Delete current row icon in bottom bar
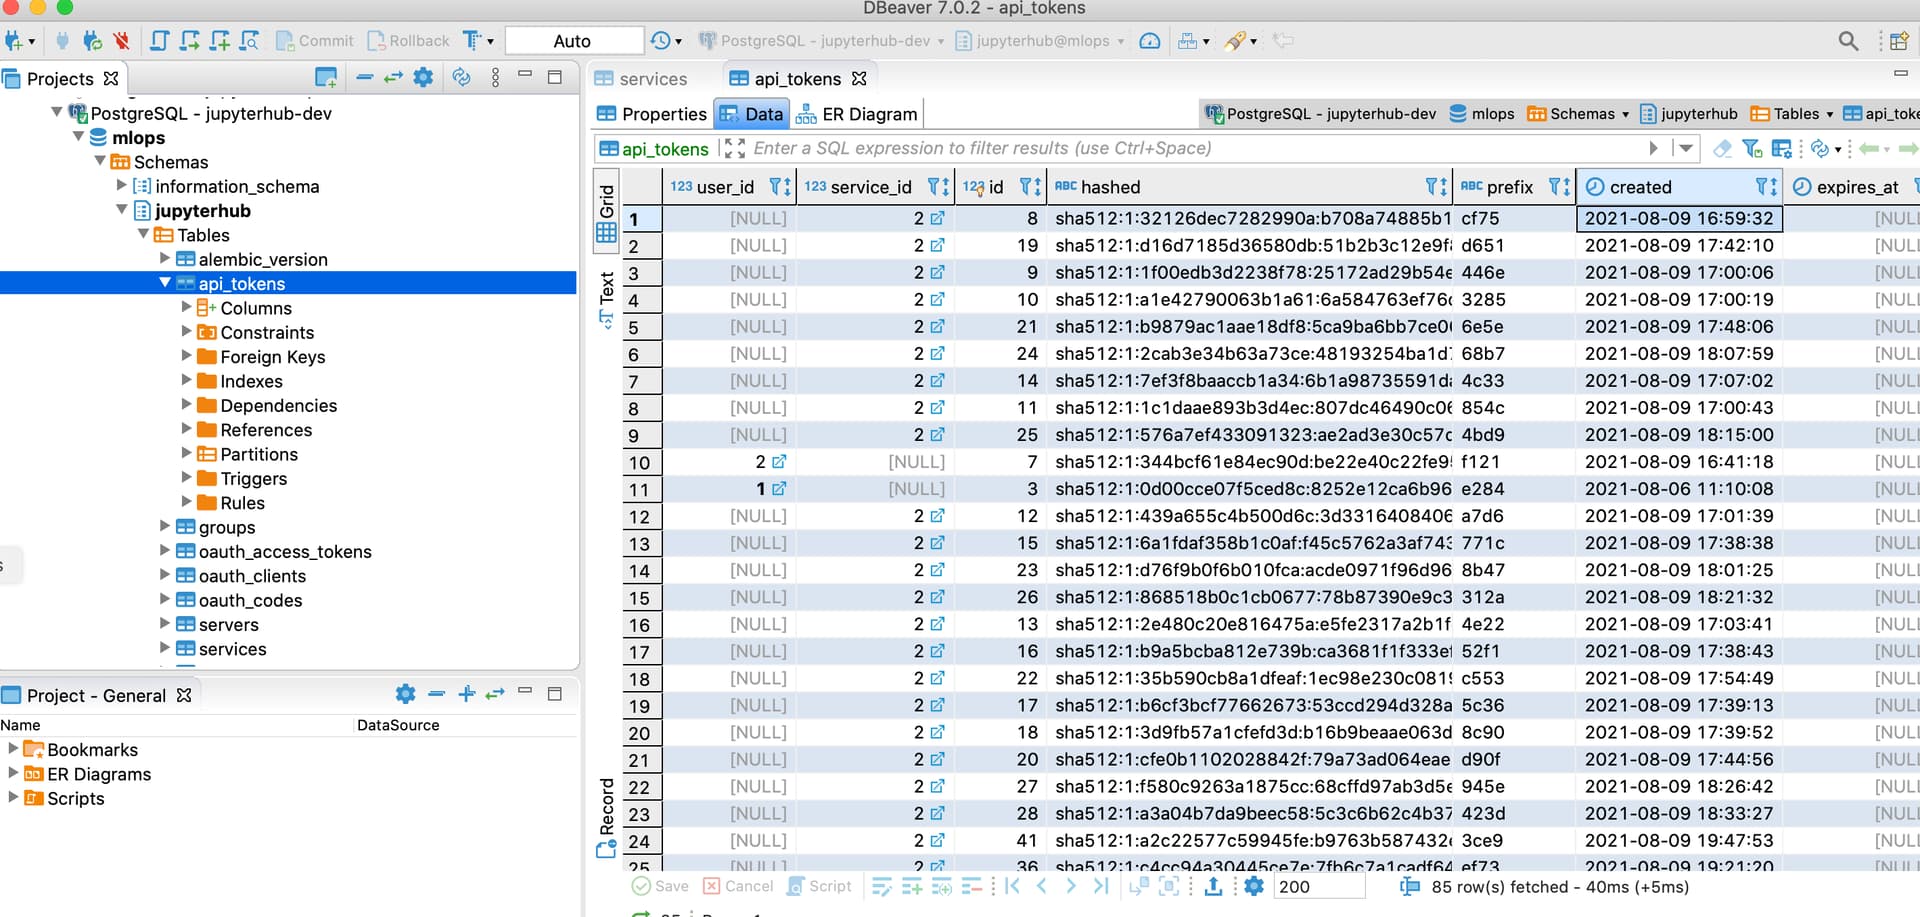 point(972,886)
